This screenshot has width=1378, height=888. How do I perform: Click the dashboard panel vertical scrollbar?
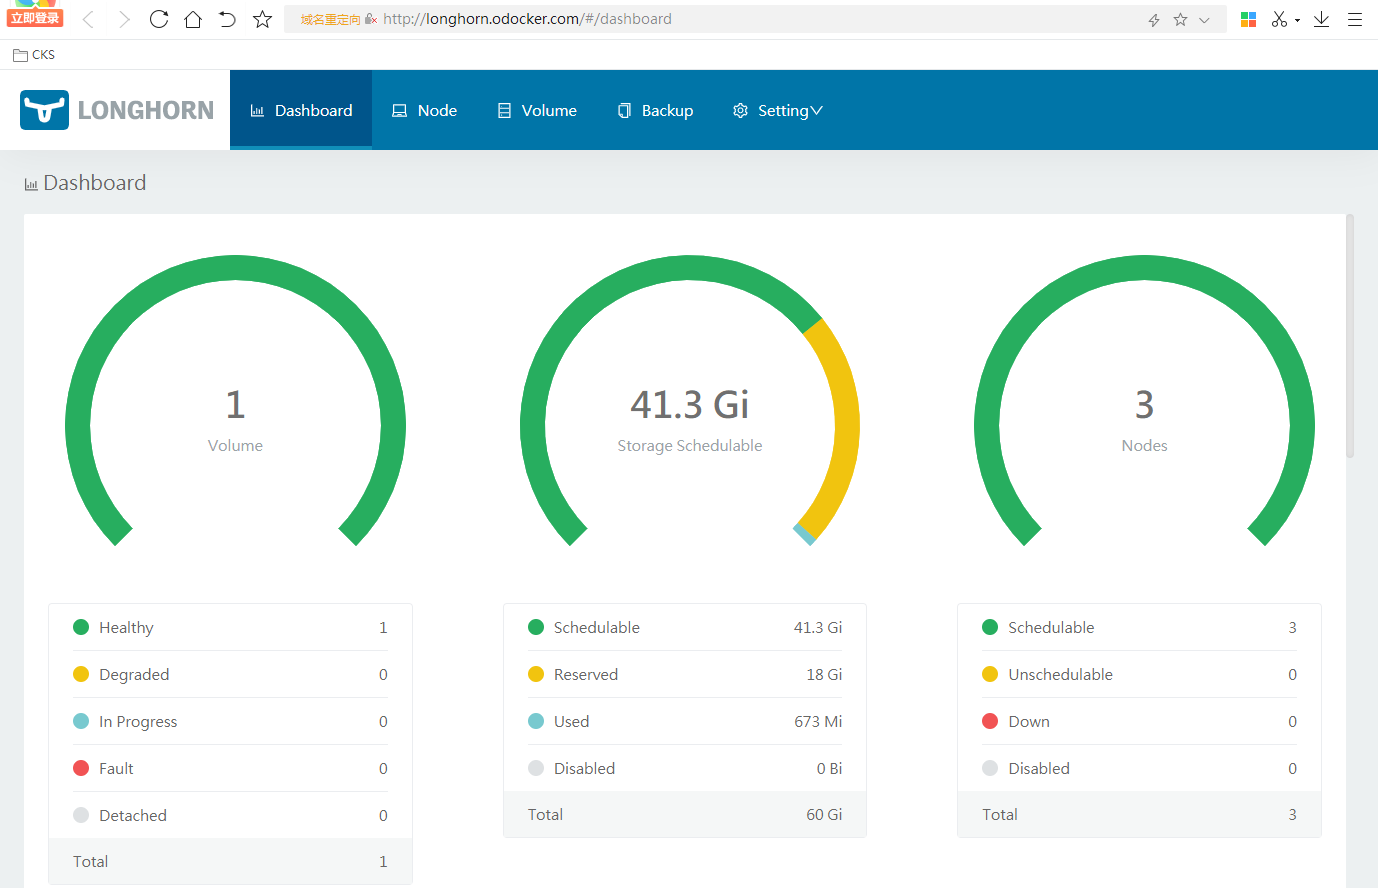point(1350,336)
